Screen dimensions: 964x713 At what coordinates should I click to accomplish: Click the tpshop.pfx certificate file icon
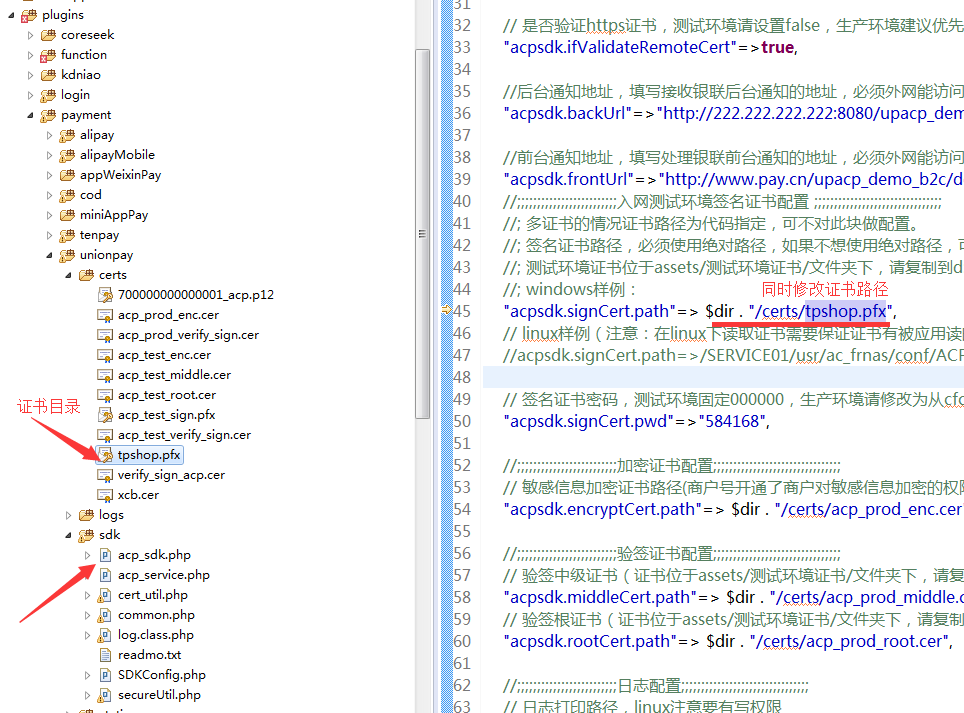pos(105,455)
